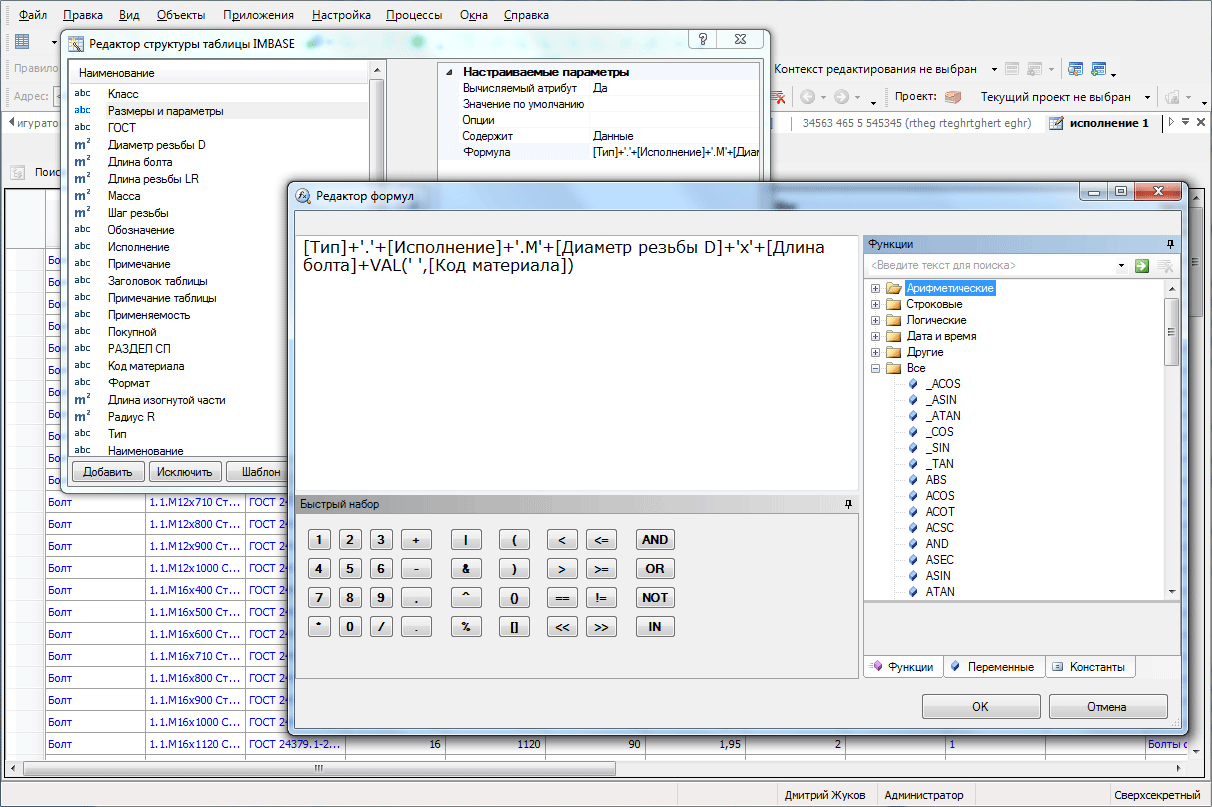Switch to the Переменные tab
The height and width of the screenshot is (807, 1212).
[x=992, y=667]
